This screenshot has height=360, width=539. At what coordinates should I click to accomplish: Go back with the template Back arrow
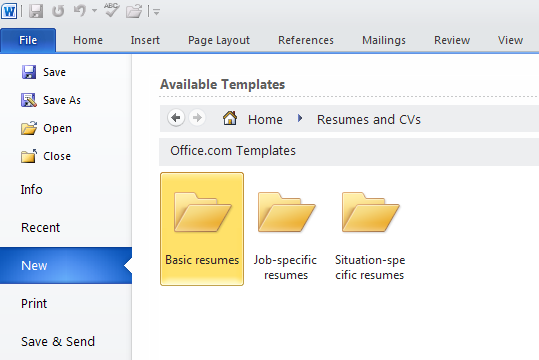coord(176,118)
